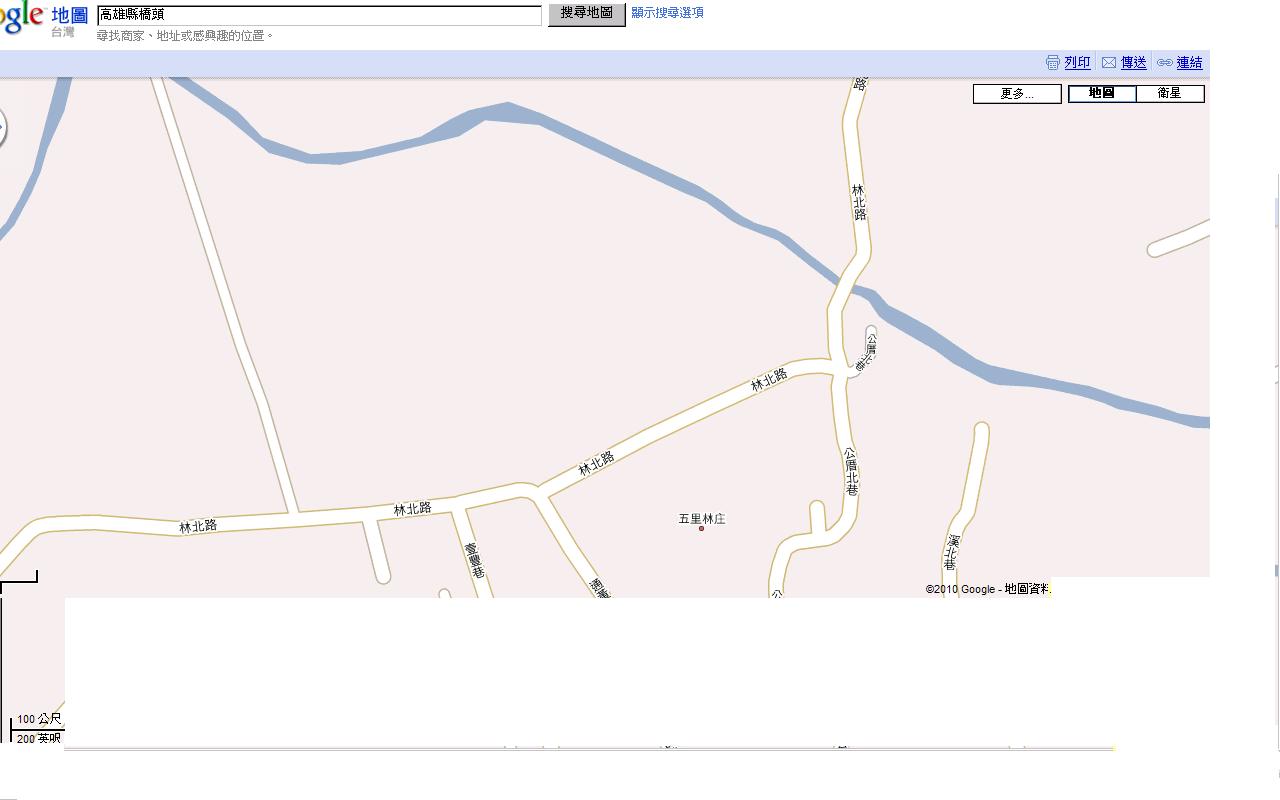Click the envelope icon beside 傳送
This screenshot has width=1280, height=800.
coord(1109,63)
